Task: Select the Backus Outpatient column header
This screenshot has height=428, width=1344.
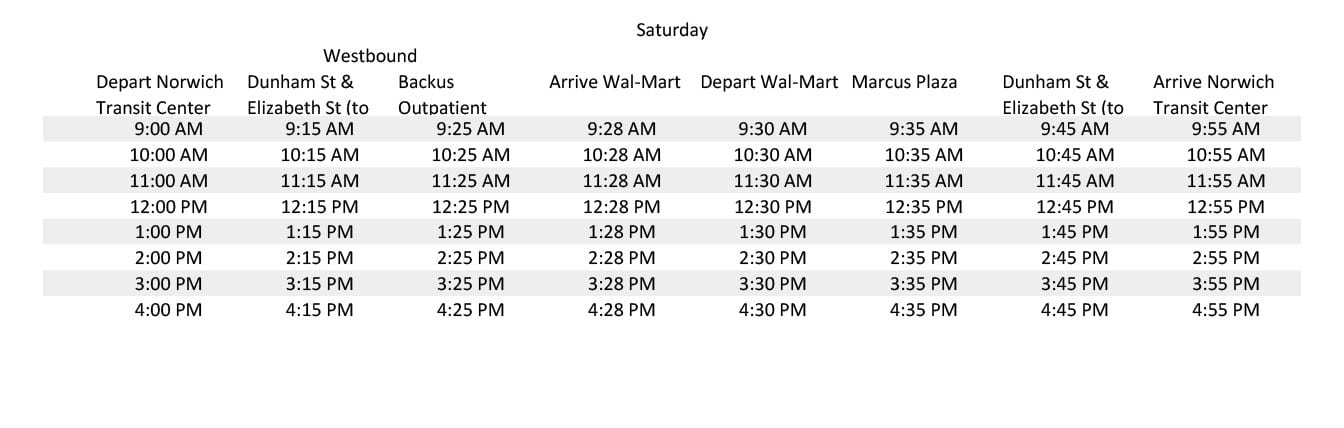Action: point(442,95)
